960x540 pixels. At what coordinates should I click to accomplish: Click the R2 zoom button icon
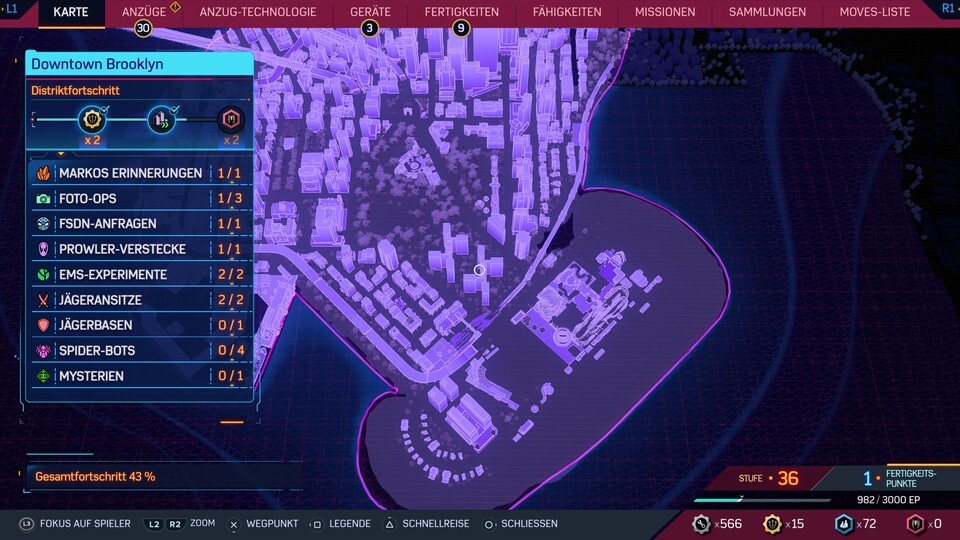pyautogui.click(x=175, y=524)
